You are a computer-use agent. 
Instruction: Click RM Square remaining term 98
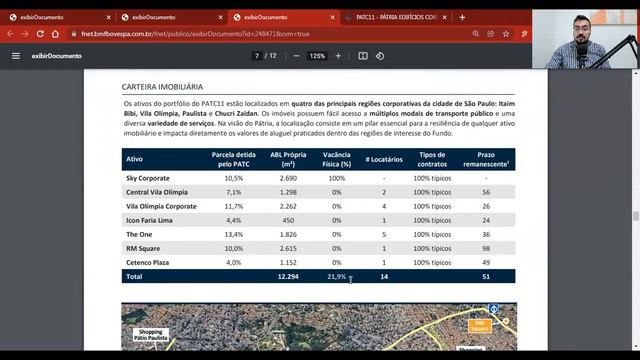pos(486,249)
